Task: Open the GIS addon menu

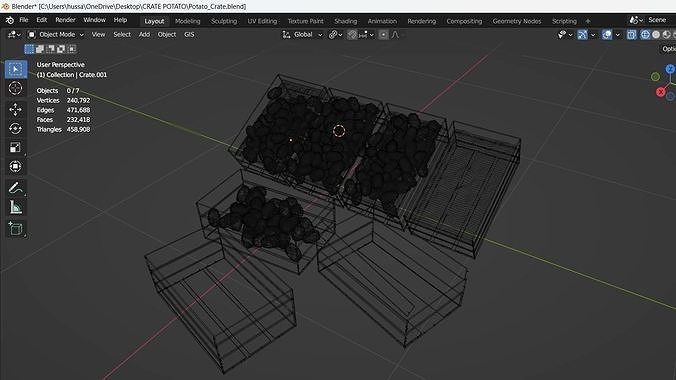Action: [x=189, y=35]
